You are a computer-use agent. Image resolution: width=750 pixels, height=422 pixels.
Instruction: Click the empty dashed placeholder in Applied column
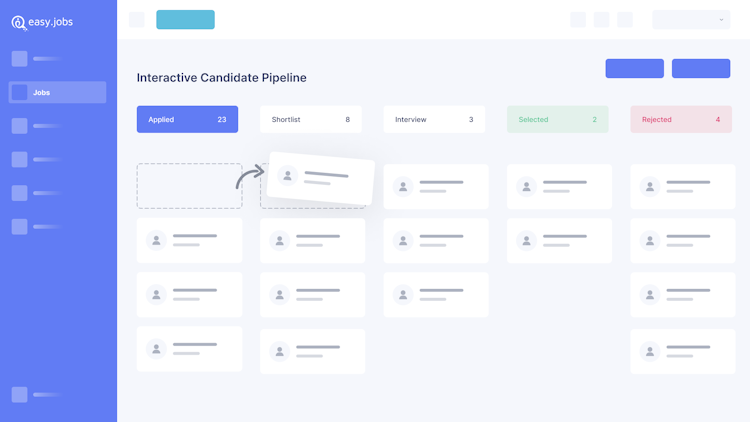tap(189, 186)
